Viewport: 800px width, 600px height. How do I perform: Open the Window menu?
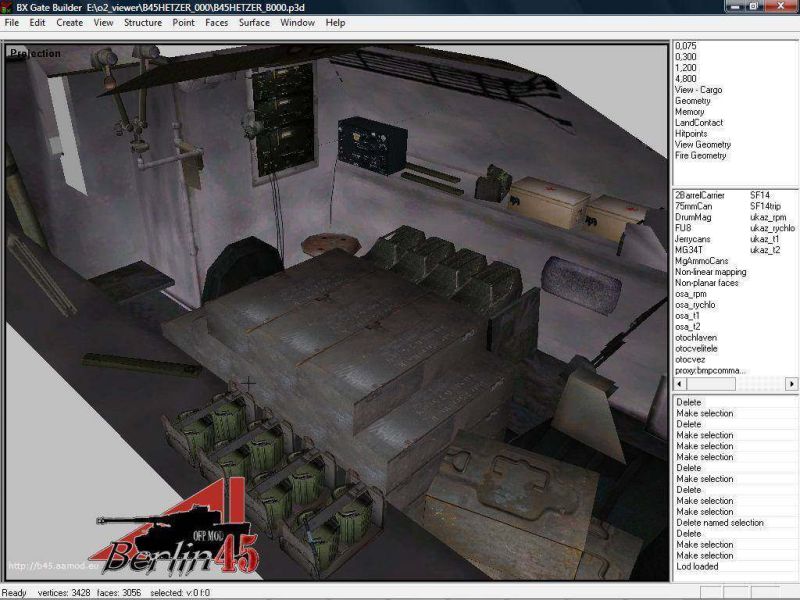tap(297, 23)
